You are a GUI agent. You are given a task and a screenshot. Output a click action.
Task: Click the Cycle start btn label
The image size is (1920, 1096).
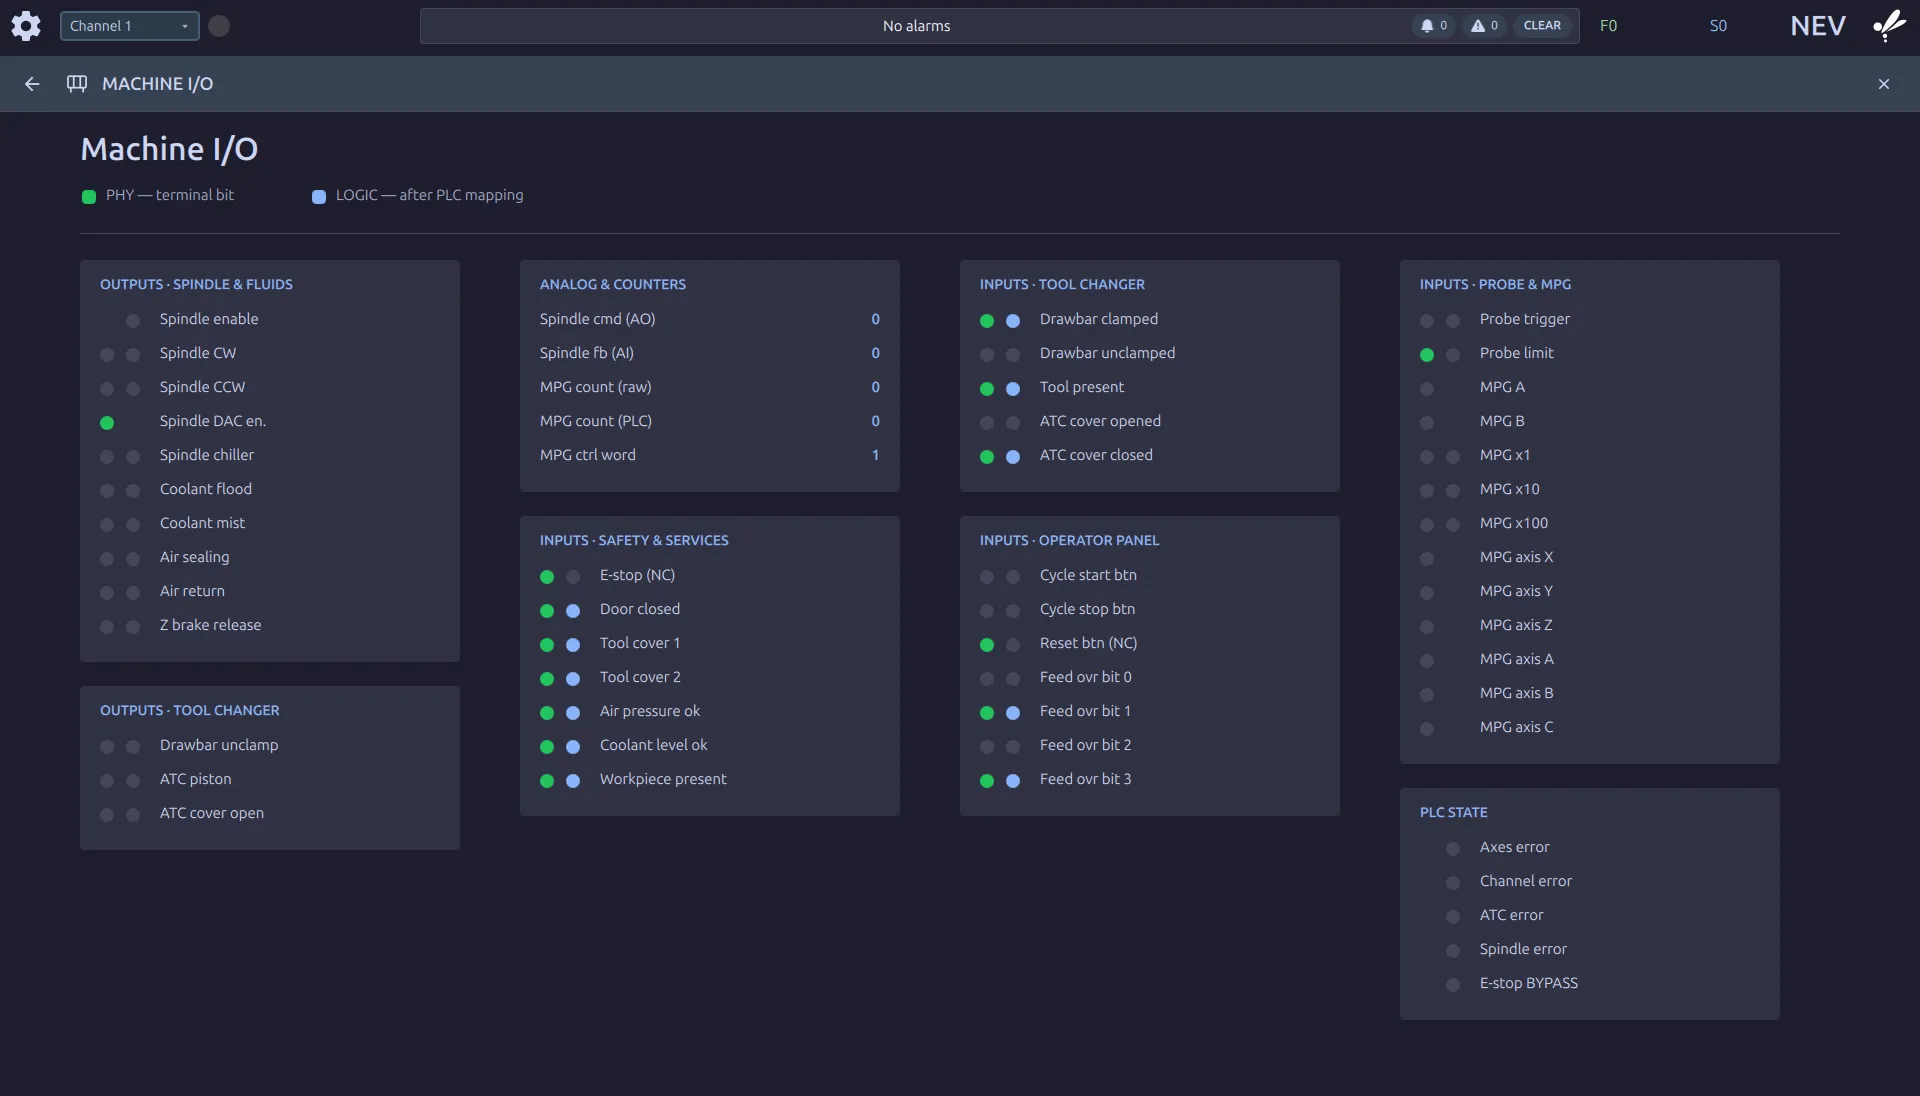coord(1088,575)
